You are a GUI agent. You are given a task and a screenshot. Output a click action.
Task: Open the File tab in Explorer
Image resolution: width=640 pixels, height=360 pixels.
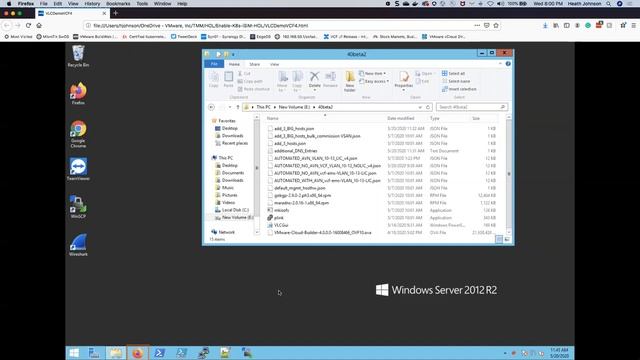[214, 64]
